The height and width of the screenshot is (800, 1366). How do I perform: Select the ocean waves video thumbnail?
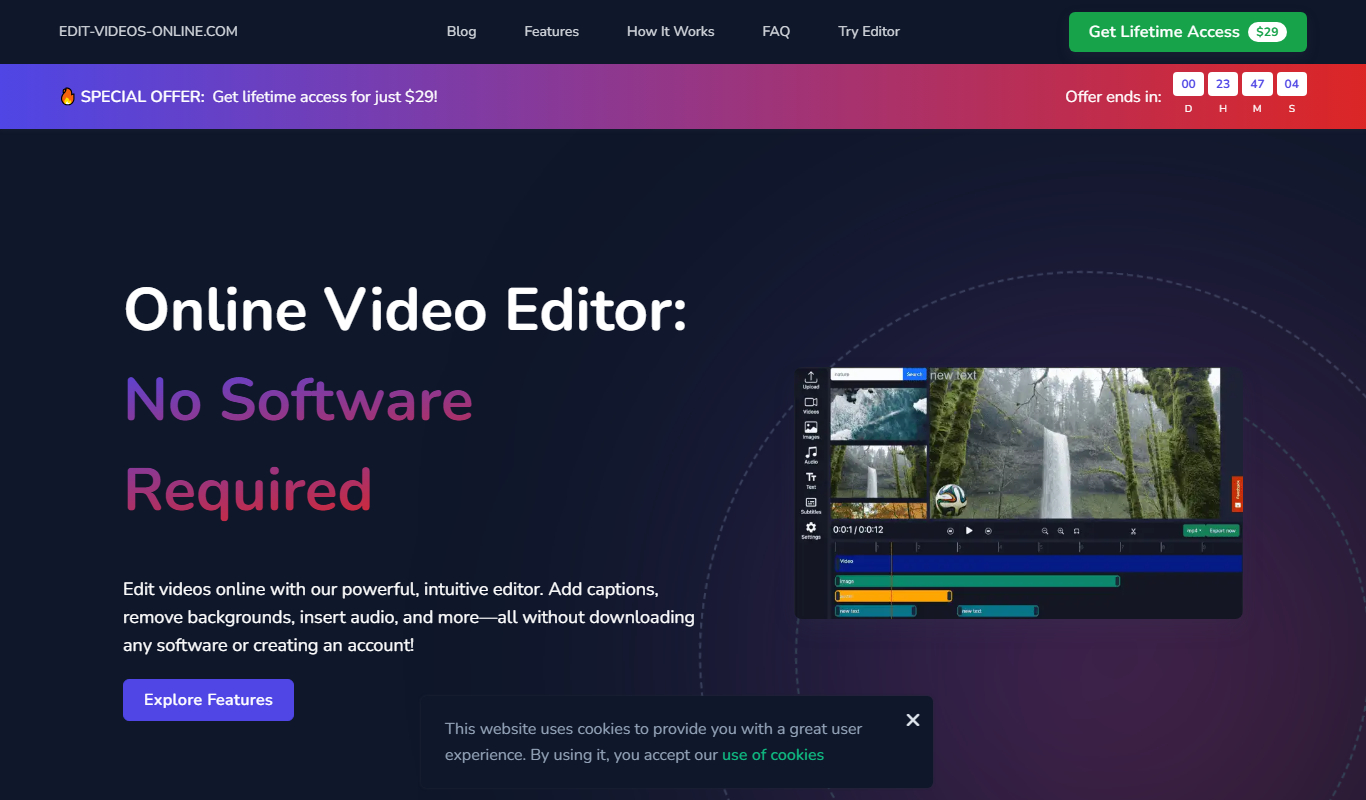click(879, 413)
